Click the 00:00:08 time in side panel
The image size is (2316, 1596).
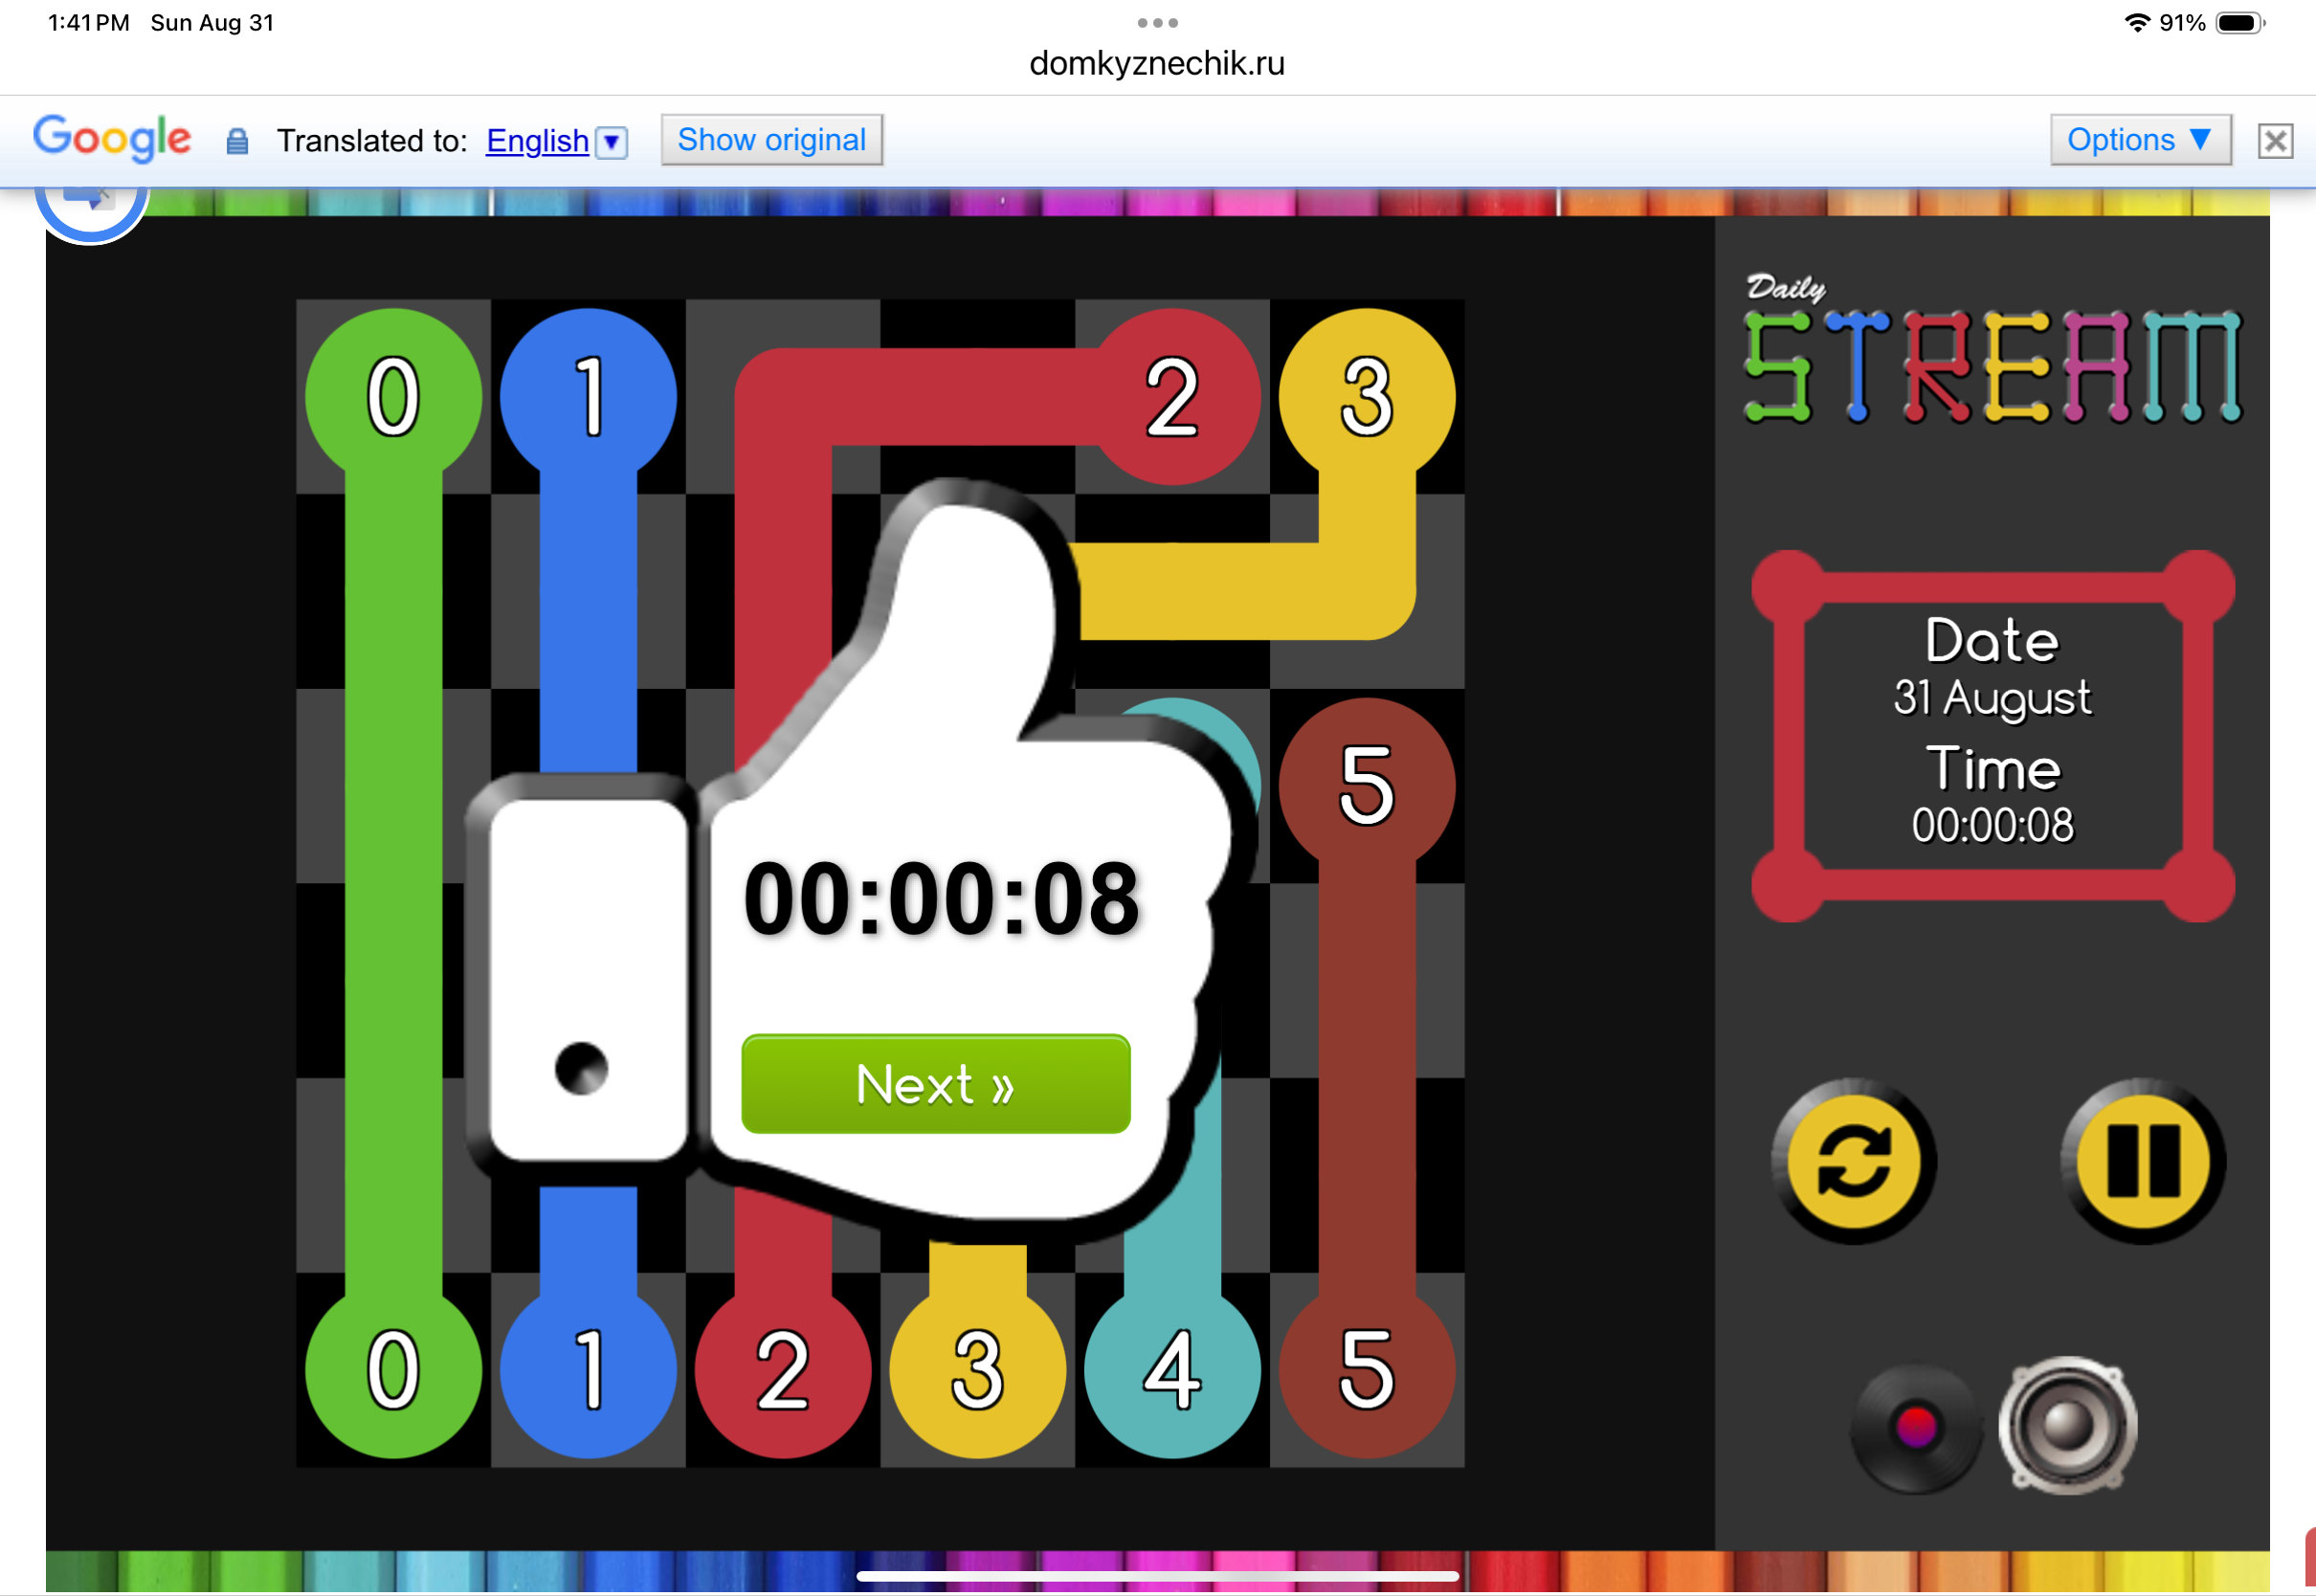[x=1992, y=826]
